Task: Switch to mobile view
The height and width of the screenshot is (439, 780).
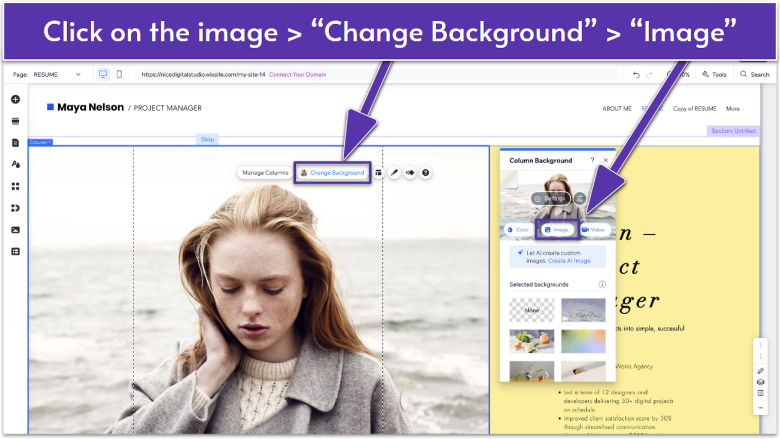Action: click(x=119, y=74)
